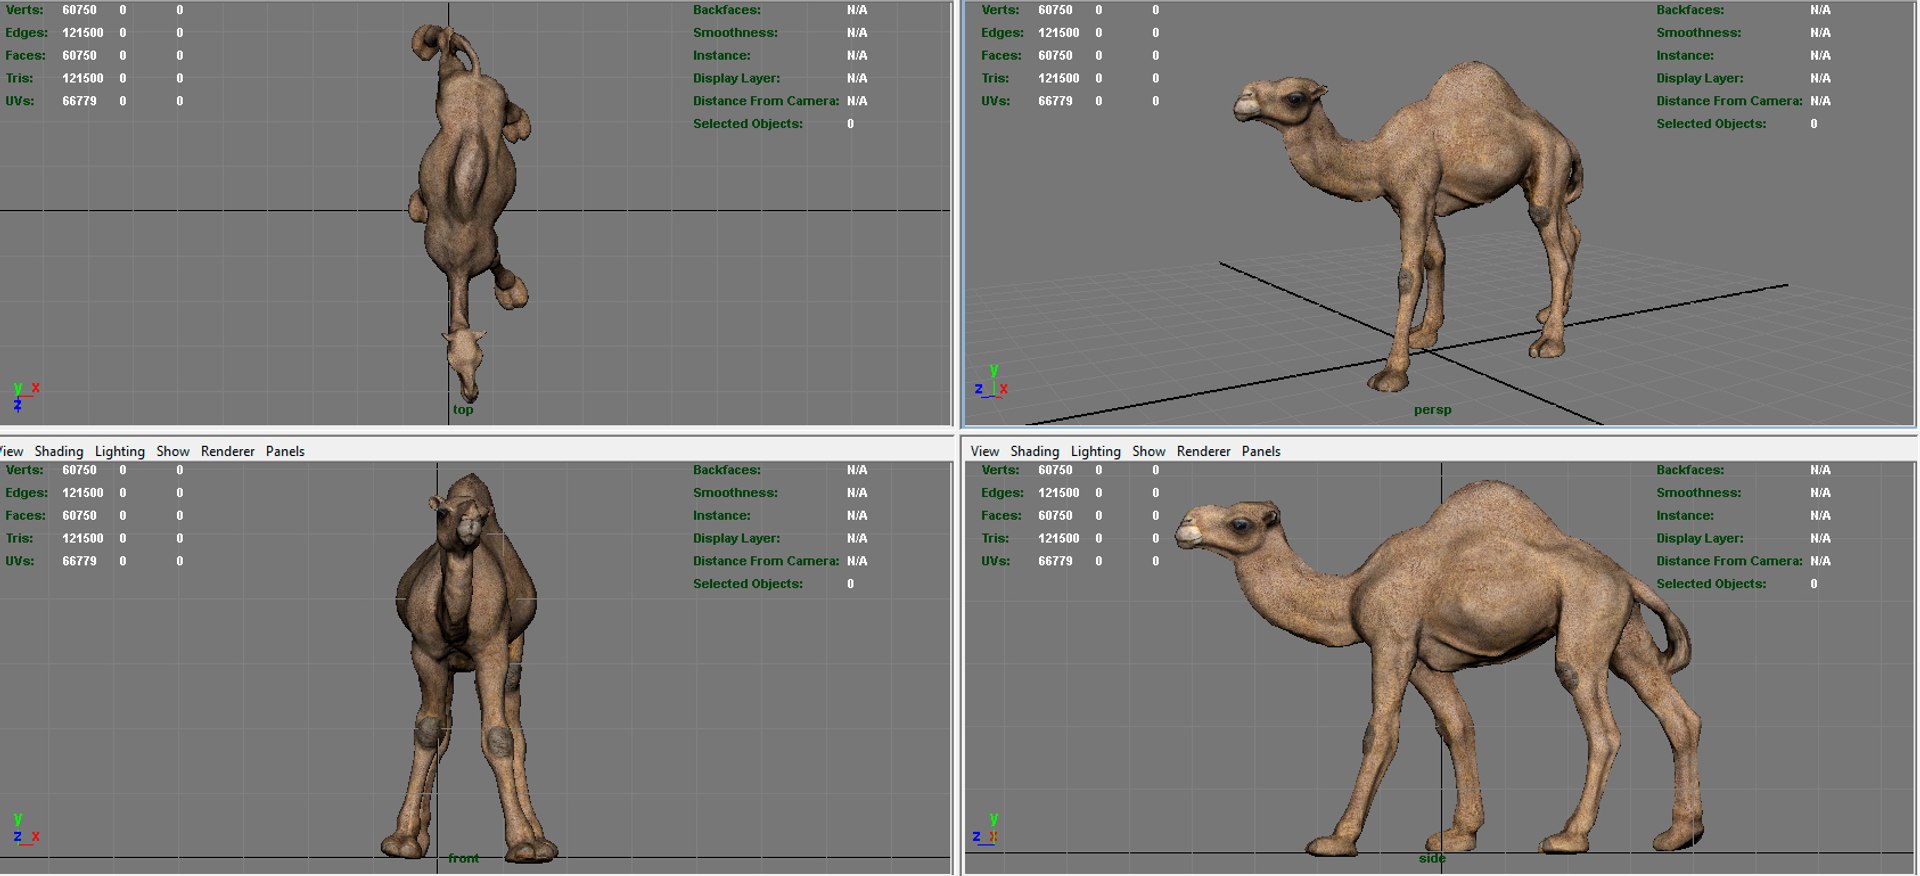
Task: Open View menu in side view panel
Action: coord(985,452)
